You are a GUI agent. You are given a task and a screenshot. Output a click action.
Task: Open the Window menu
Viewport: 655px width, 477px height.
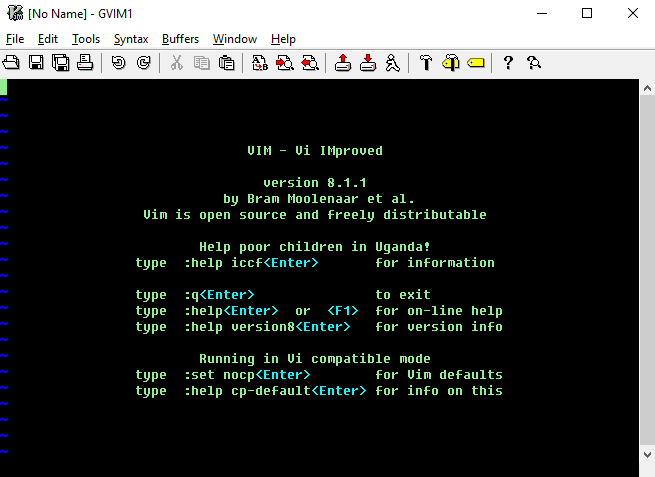[235, 39]
